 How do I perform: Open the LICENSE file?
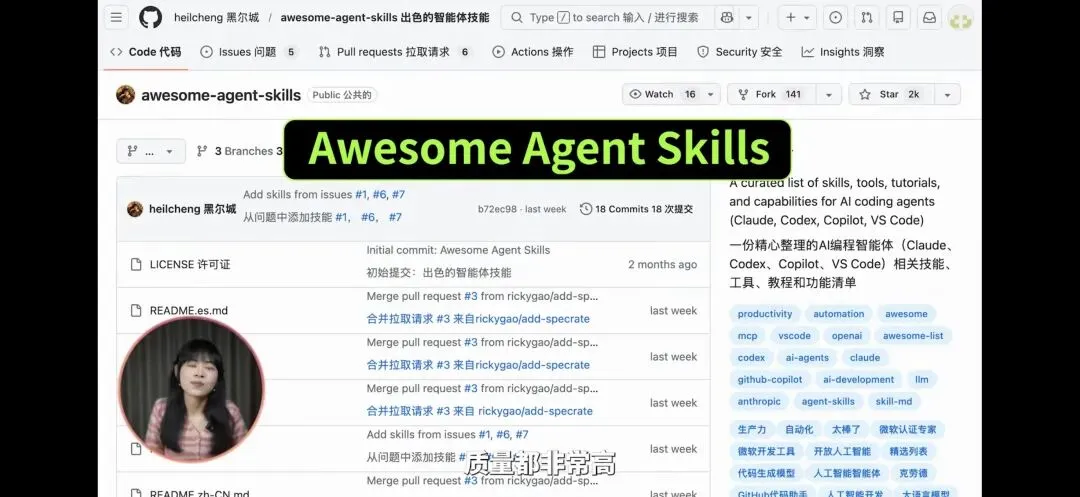click(190, 264)
